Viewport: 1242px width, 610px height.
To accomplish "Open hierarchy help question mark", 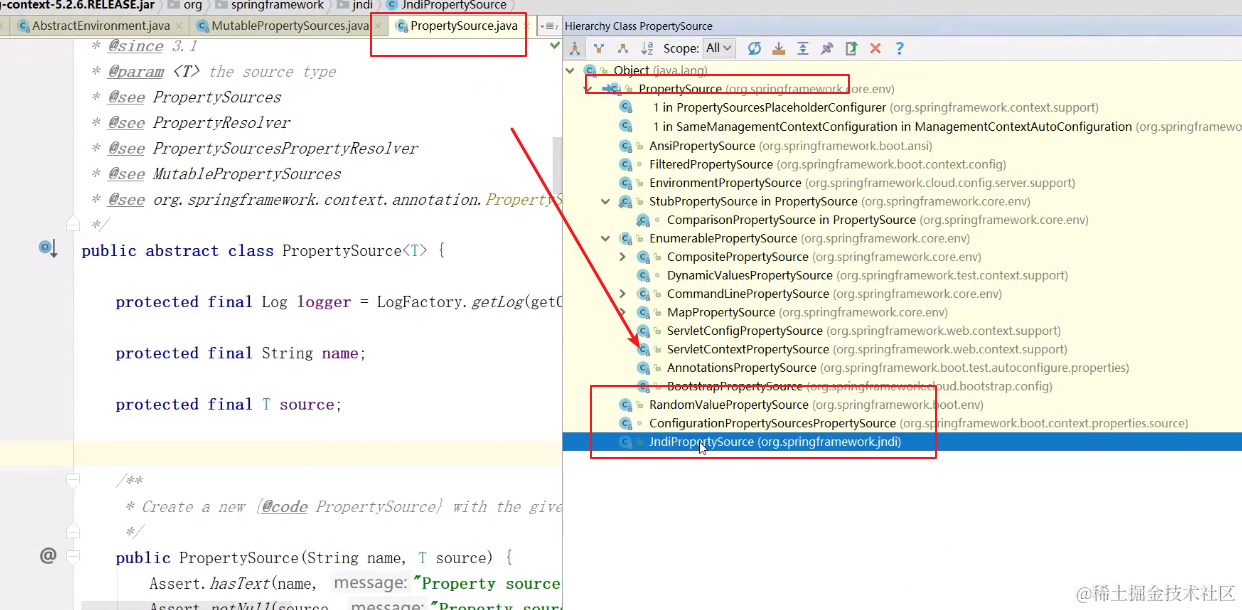I will pos(899,48).
